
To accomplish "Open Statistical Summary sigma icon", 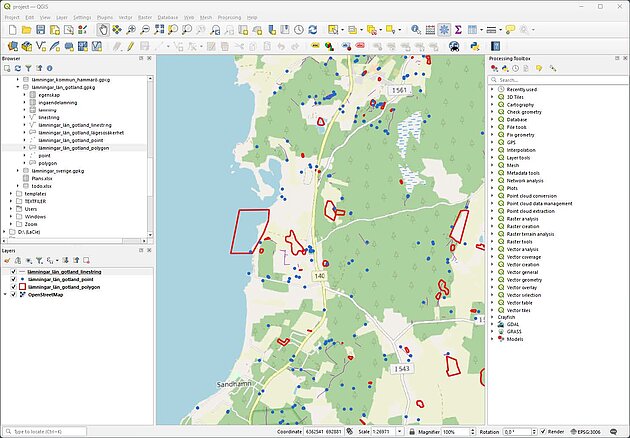I will pos(458,29).
